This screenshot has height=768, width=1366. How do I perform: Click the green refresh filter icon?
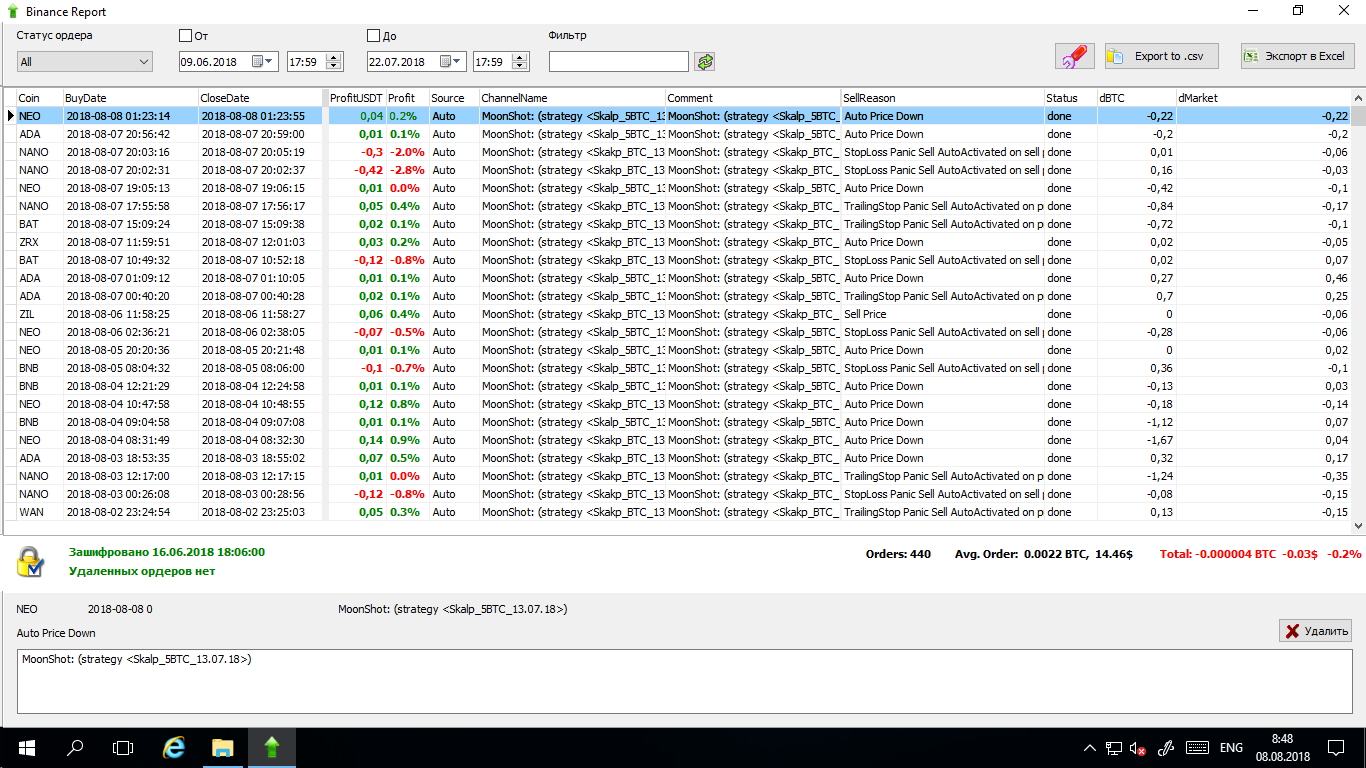coord(706,62)
